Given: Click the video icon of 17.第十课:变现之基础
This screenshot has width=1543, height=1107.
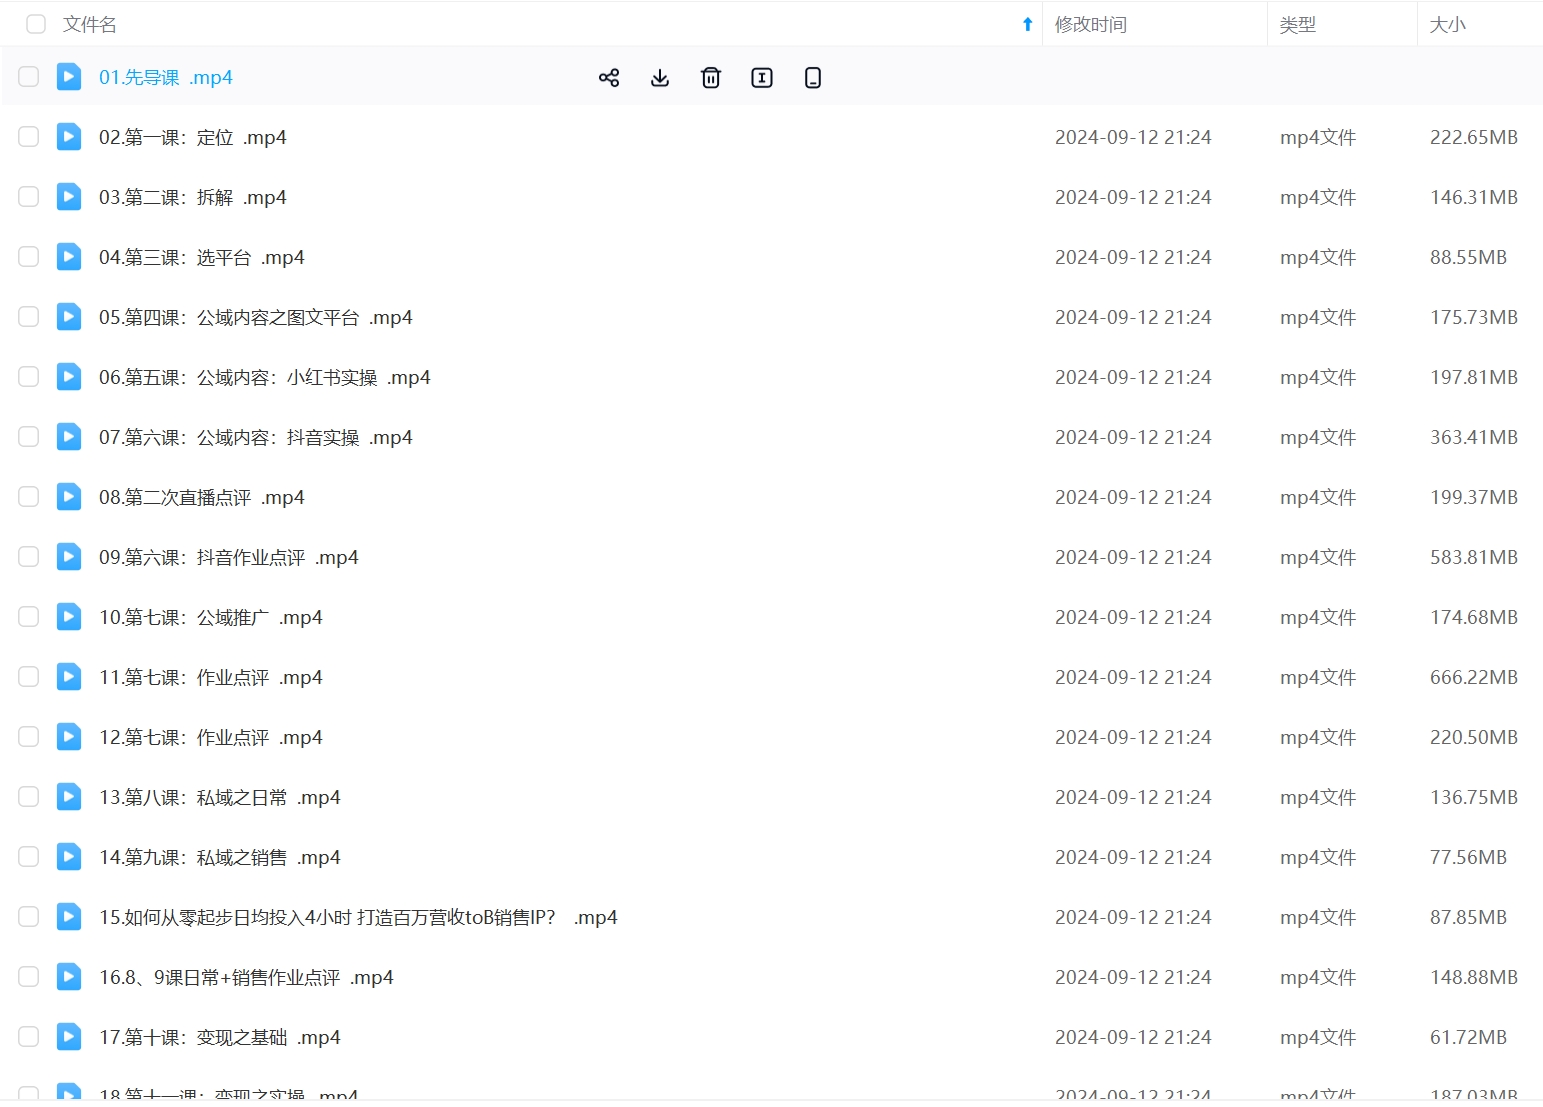Looking at the screenshot, I should pyautogui.click(x=69, y=1037).
